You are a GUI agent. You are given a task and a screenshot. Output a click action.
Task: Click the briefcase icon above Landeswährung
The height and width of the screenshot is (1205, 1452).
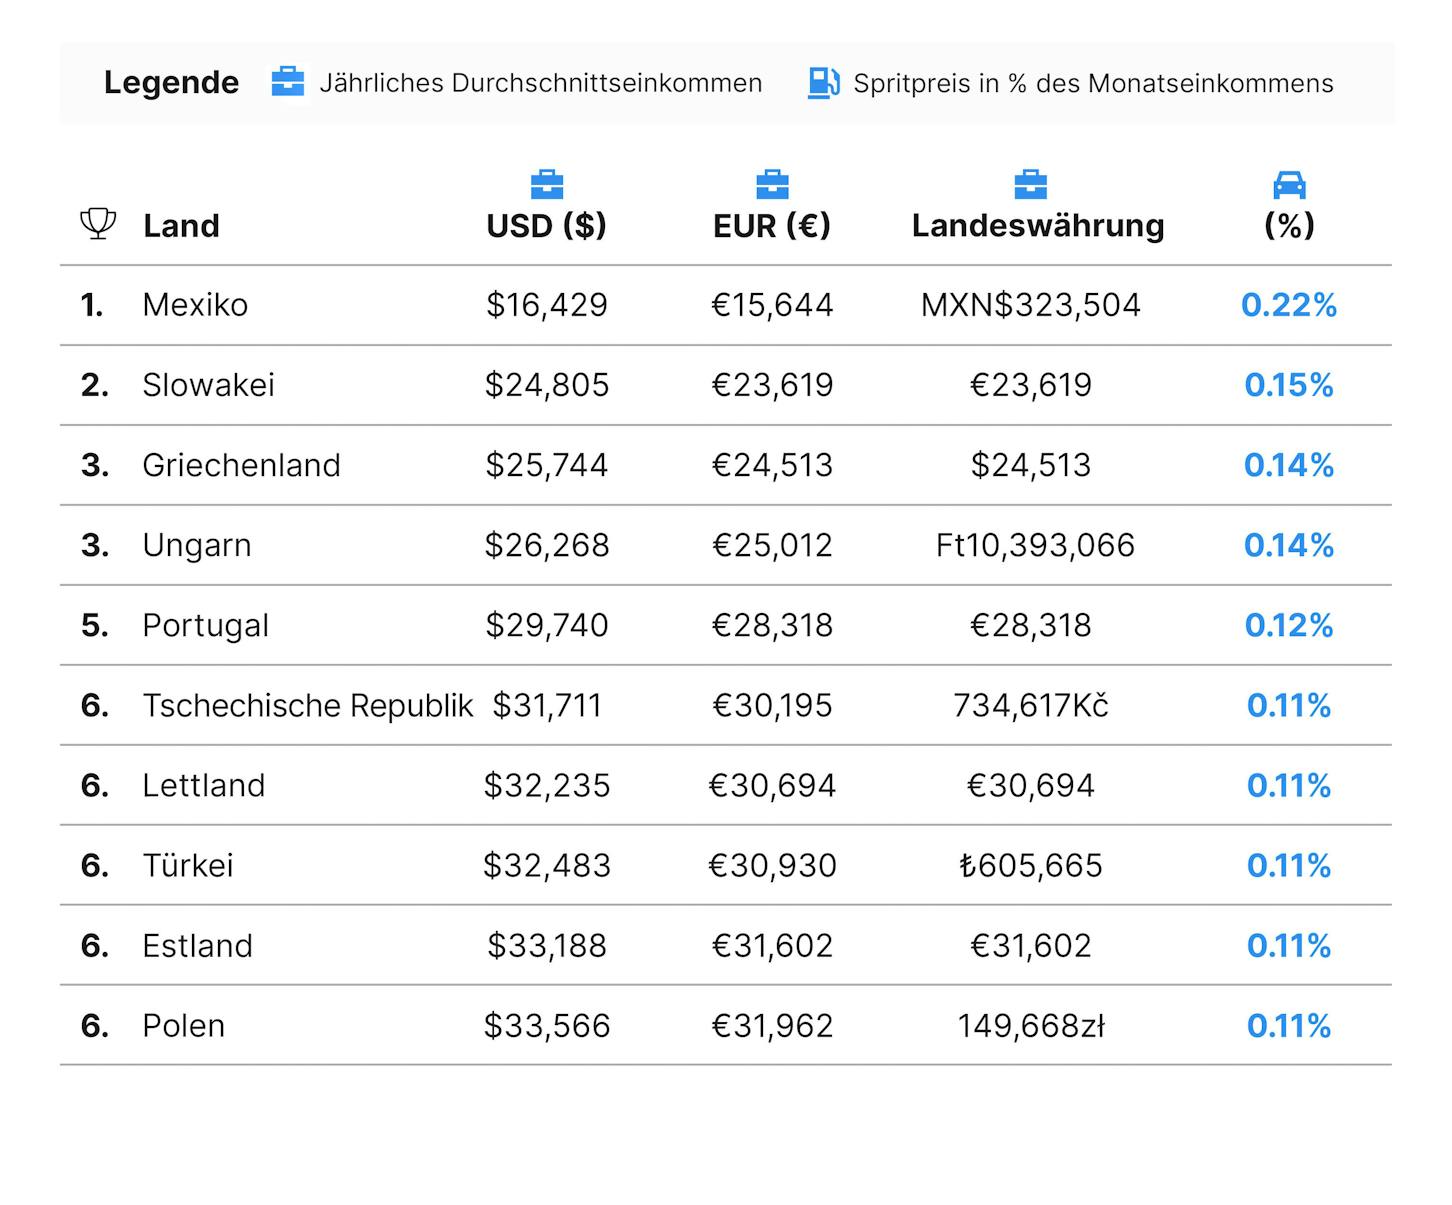[x=1030, y=185]
